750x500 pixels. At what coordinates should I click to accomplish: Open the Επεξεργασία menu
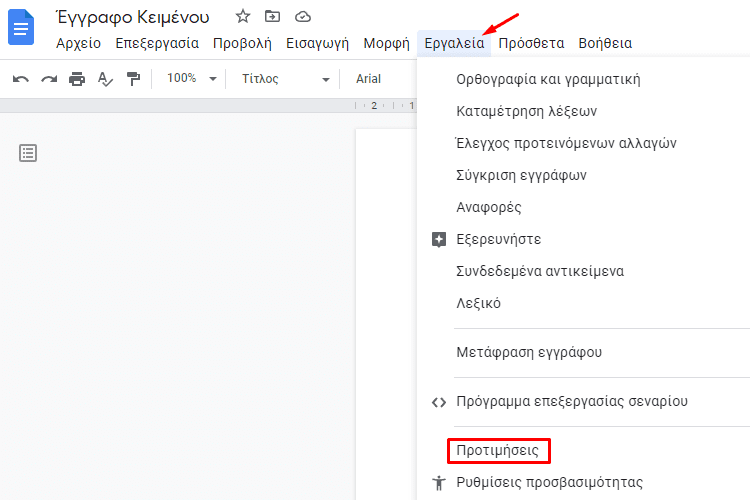coord(157,44)
